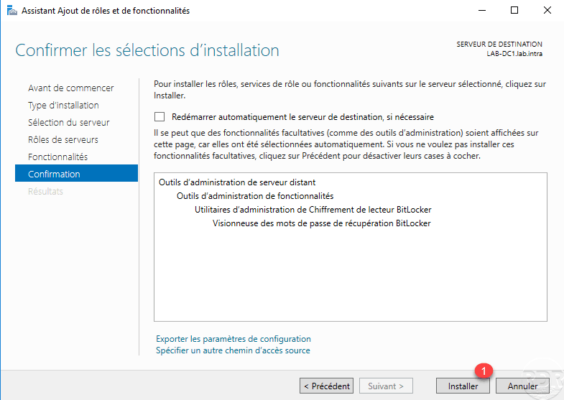Click the wizard icon in title bar
This screenshot has width=564, height=400.
click(12, 11)
